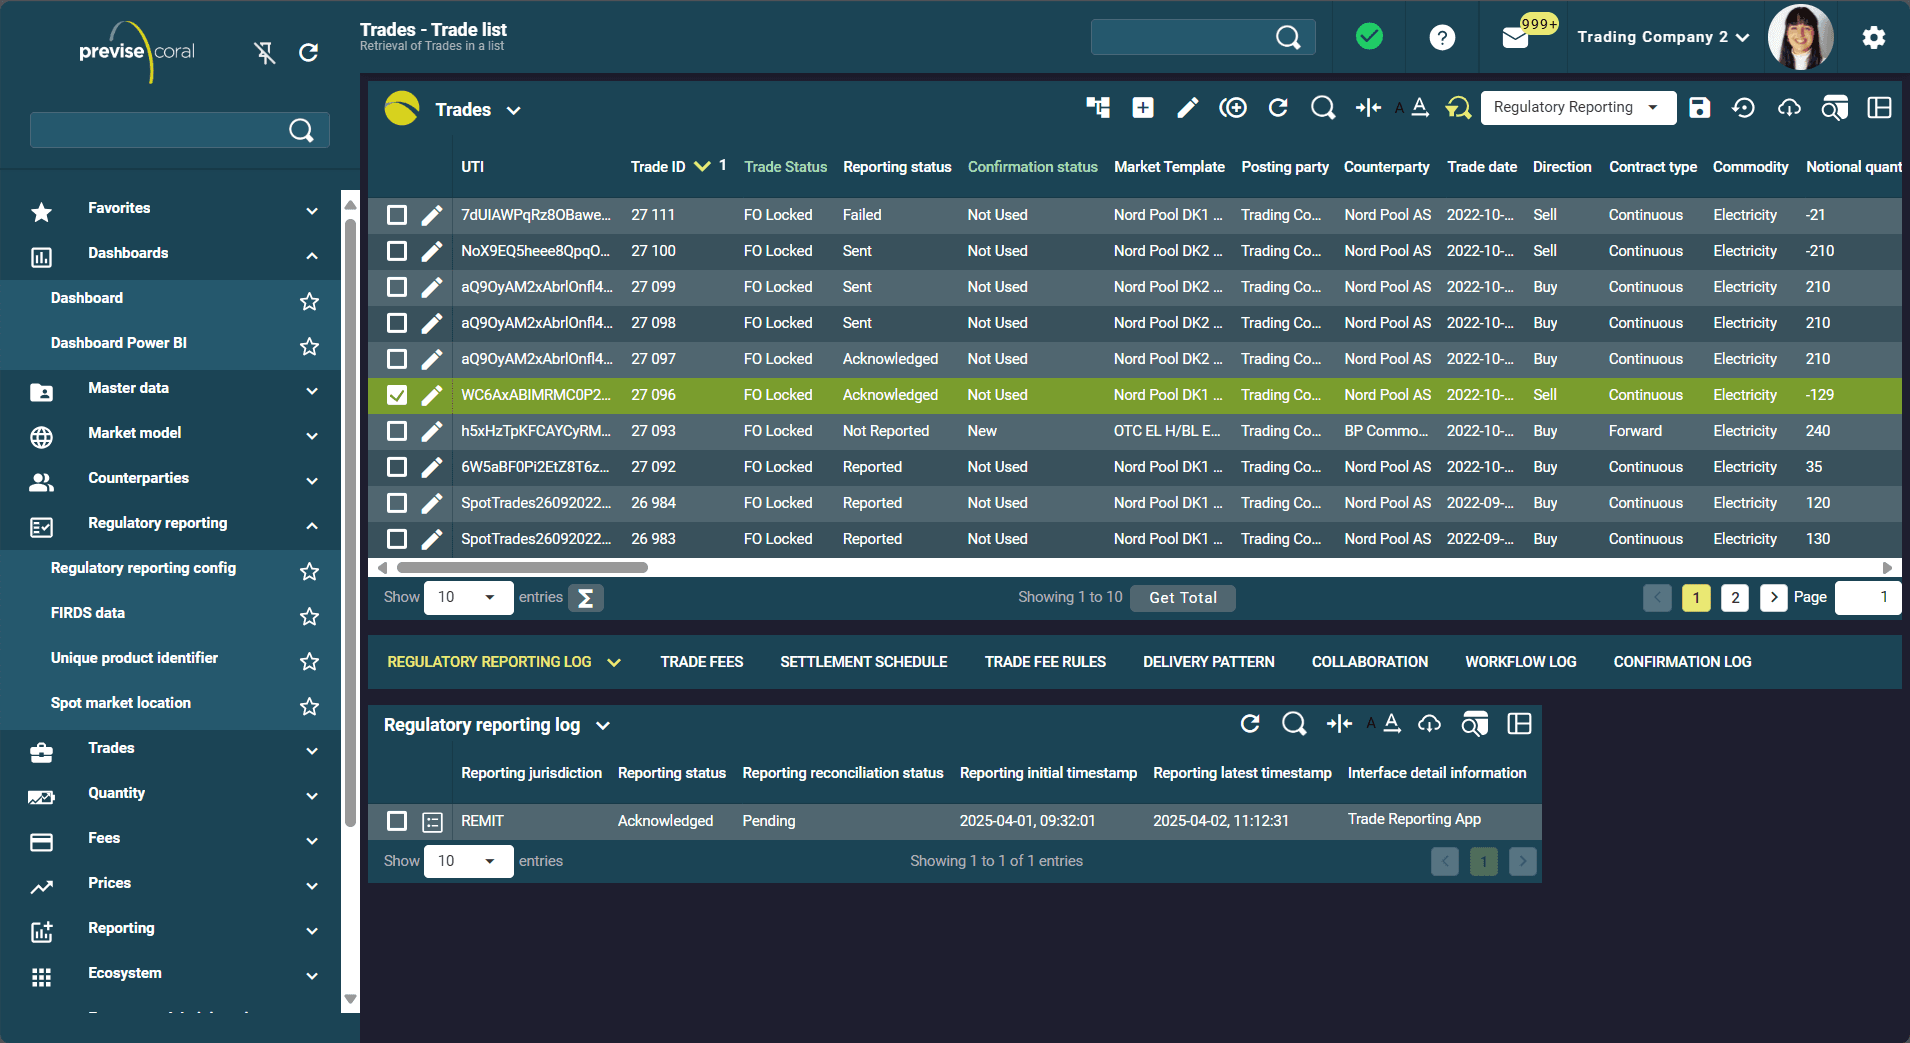This screenshot has width=1910, height=1043.
Task: Click the add new trade plus icon
Action: (1142, 108)
